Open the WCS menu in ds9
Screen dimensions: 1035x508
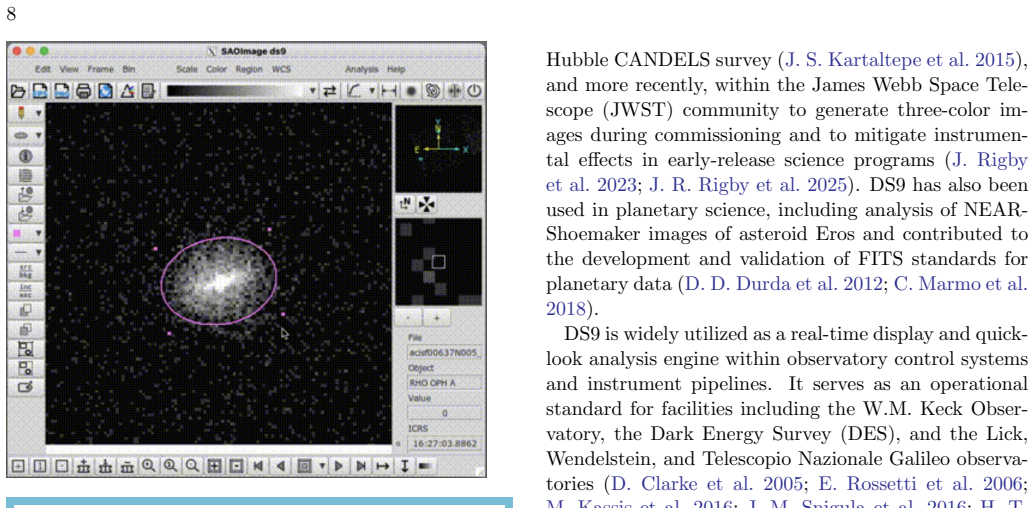(x=281, y=69)
